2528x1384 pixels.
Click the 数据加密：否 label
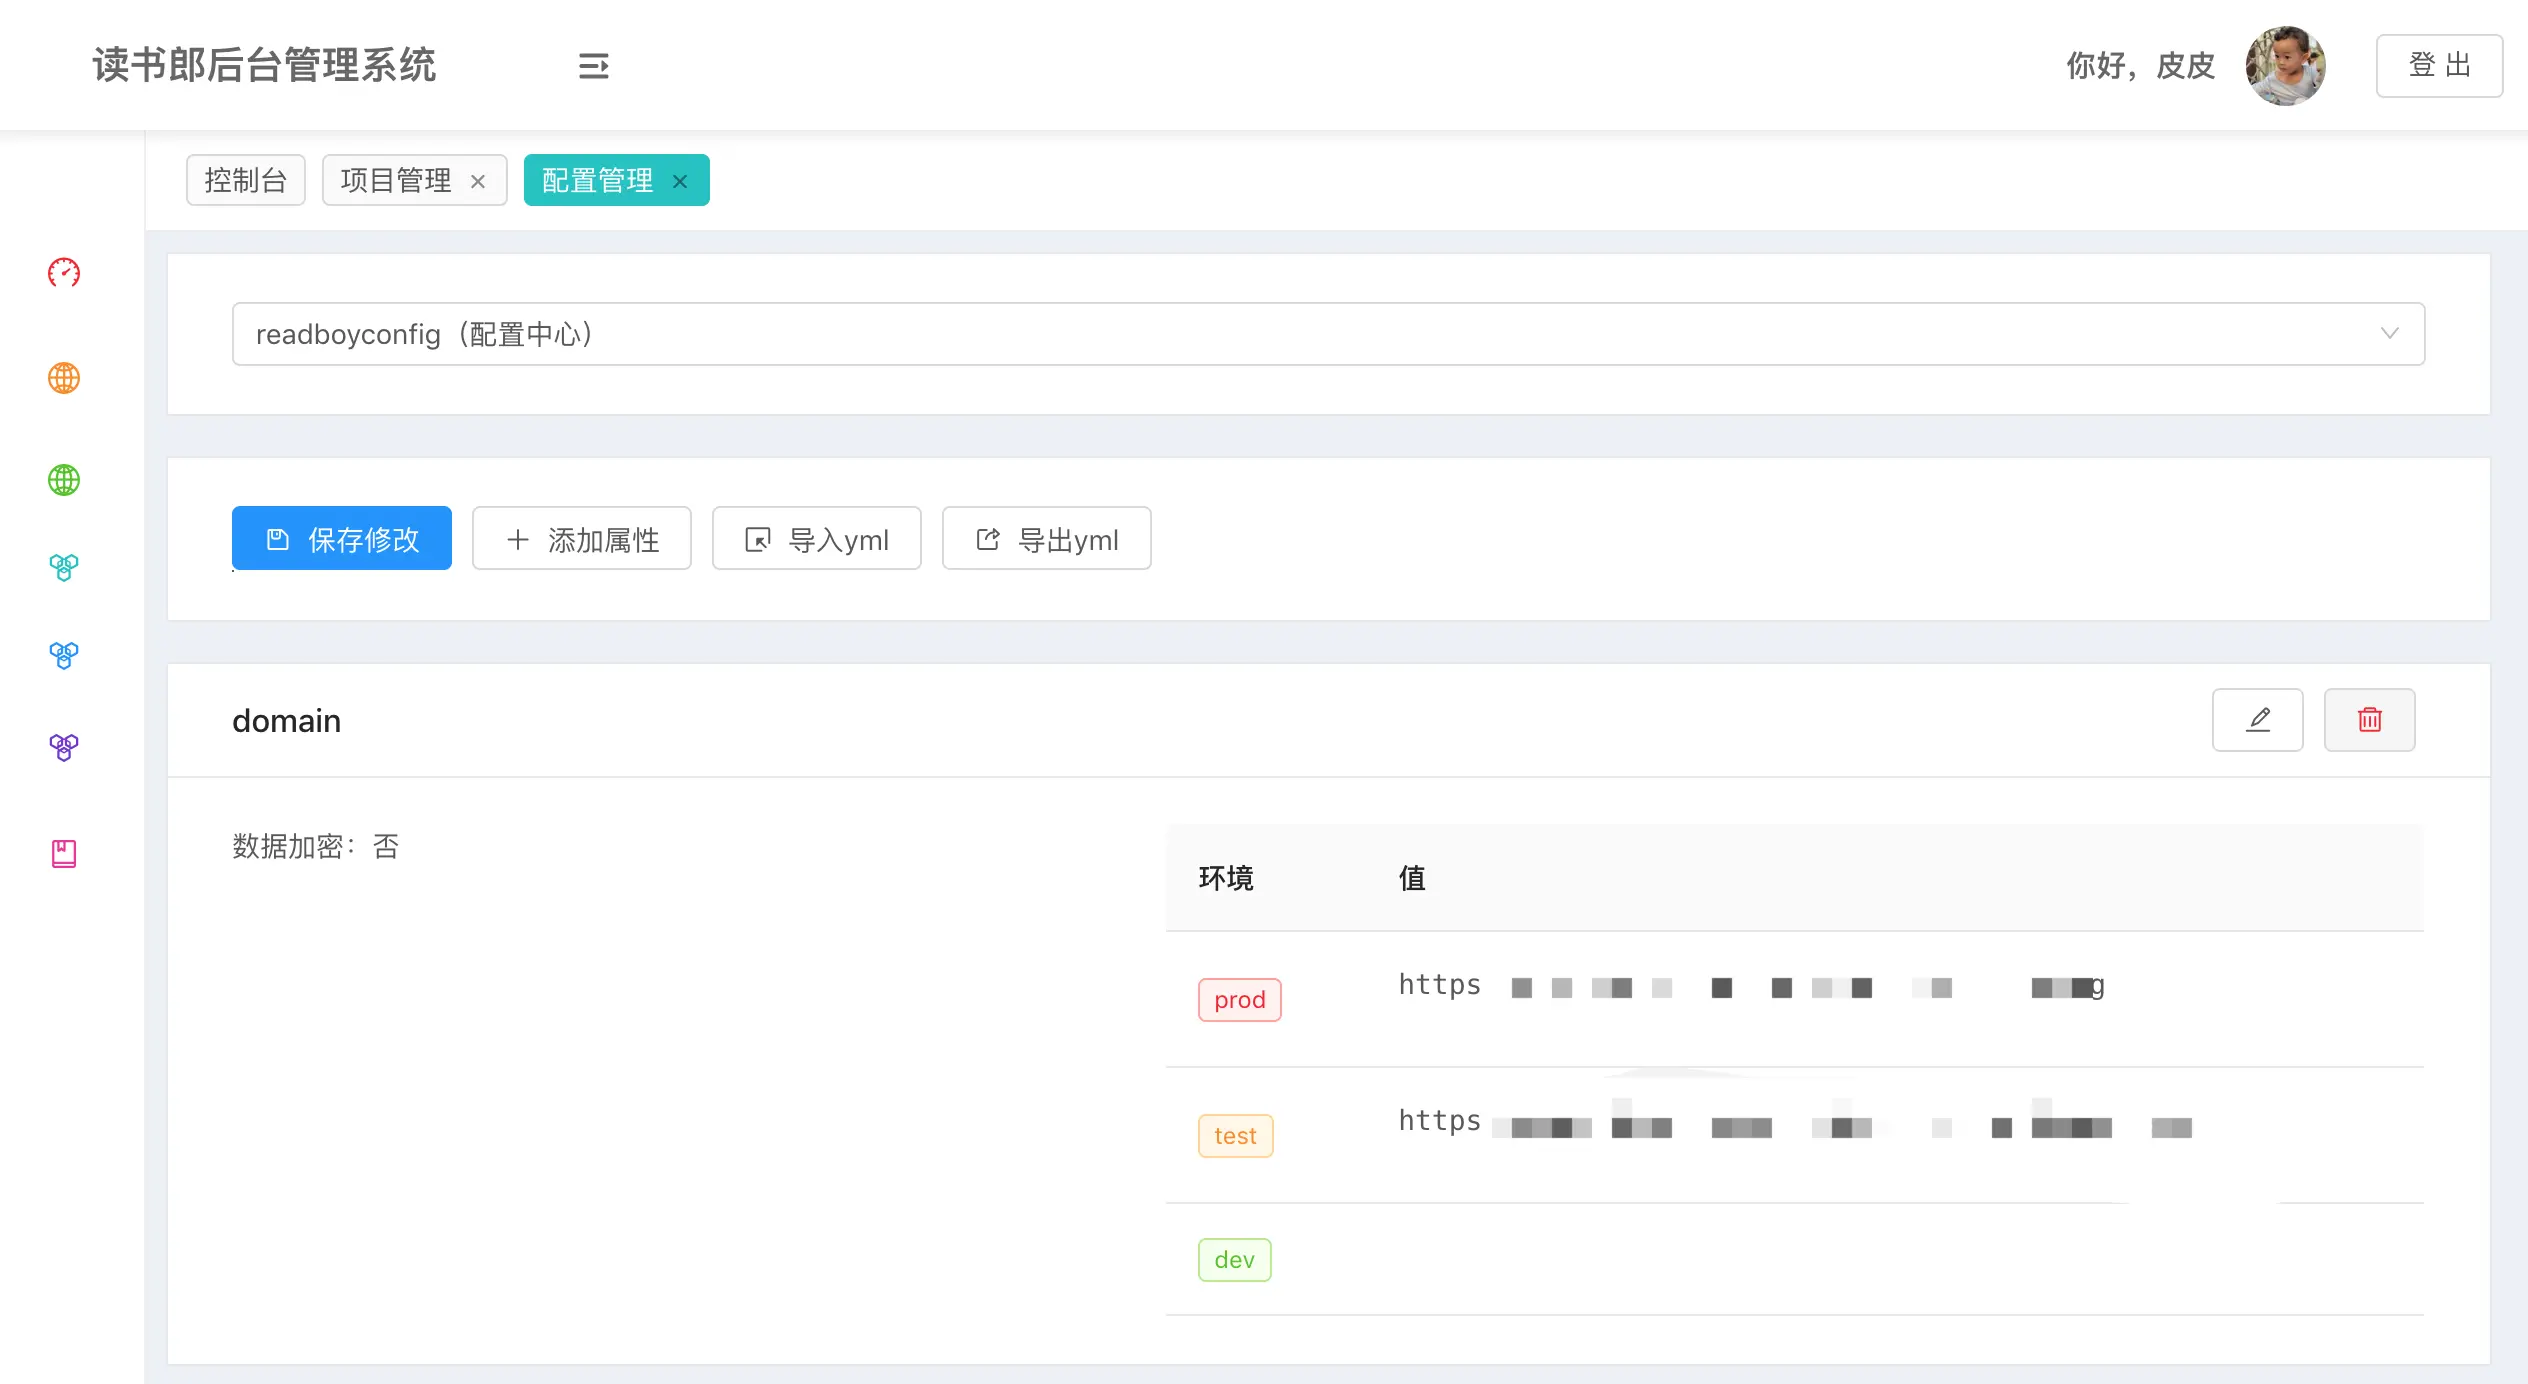[316, 846]
